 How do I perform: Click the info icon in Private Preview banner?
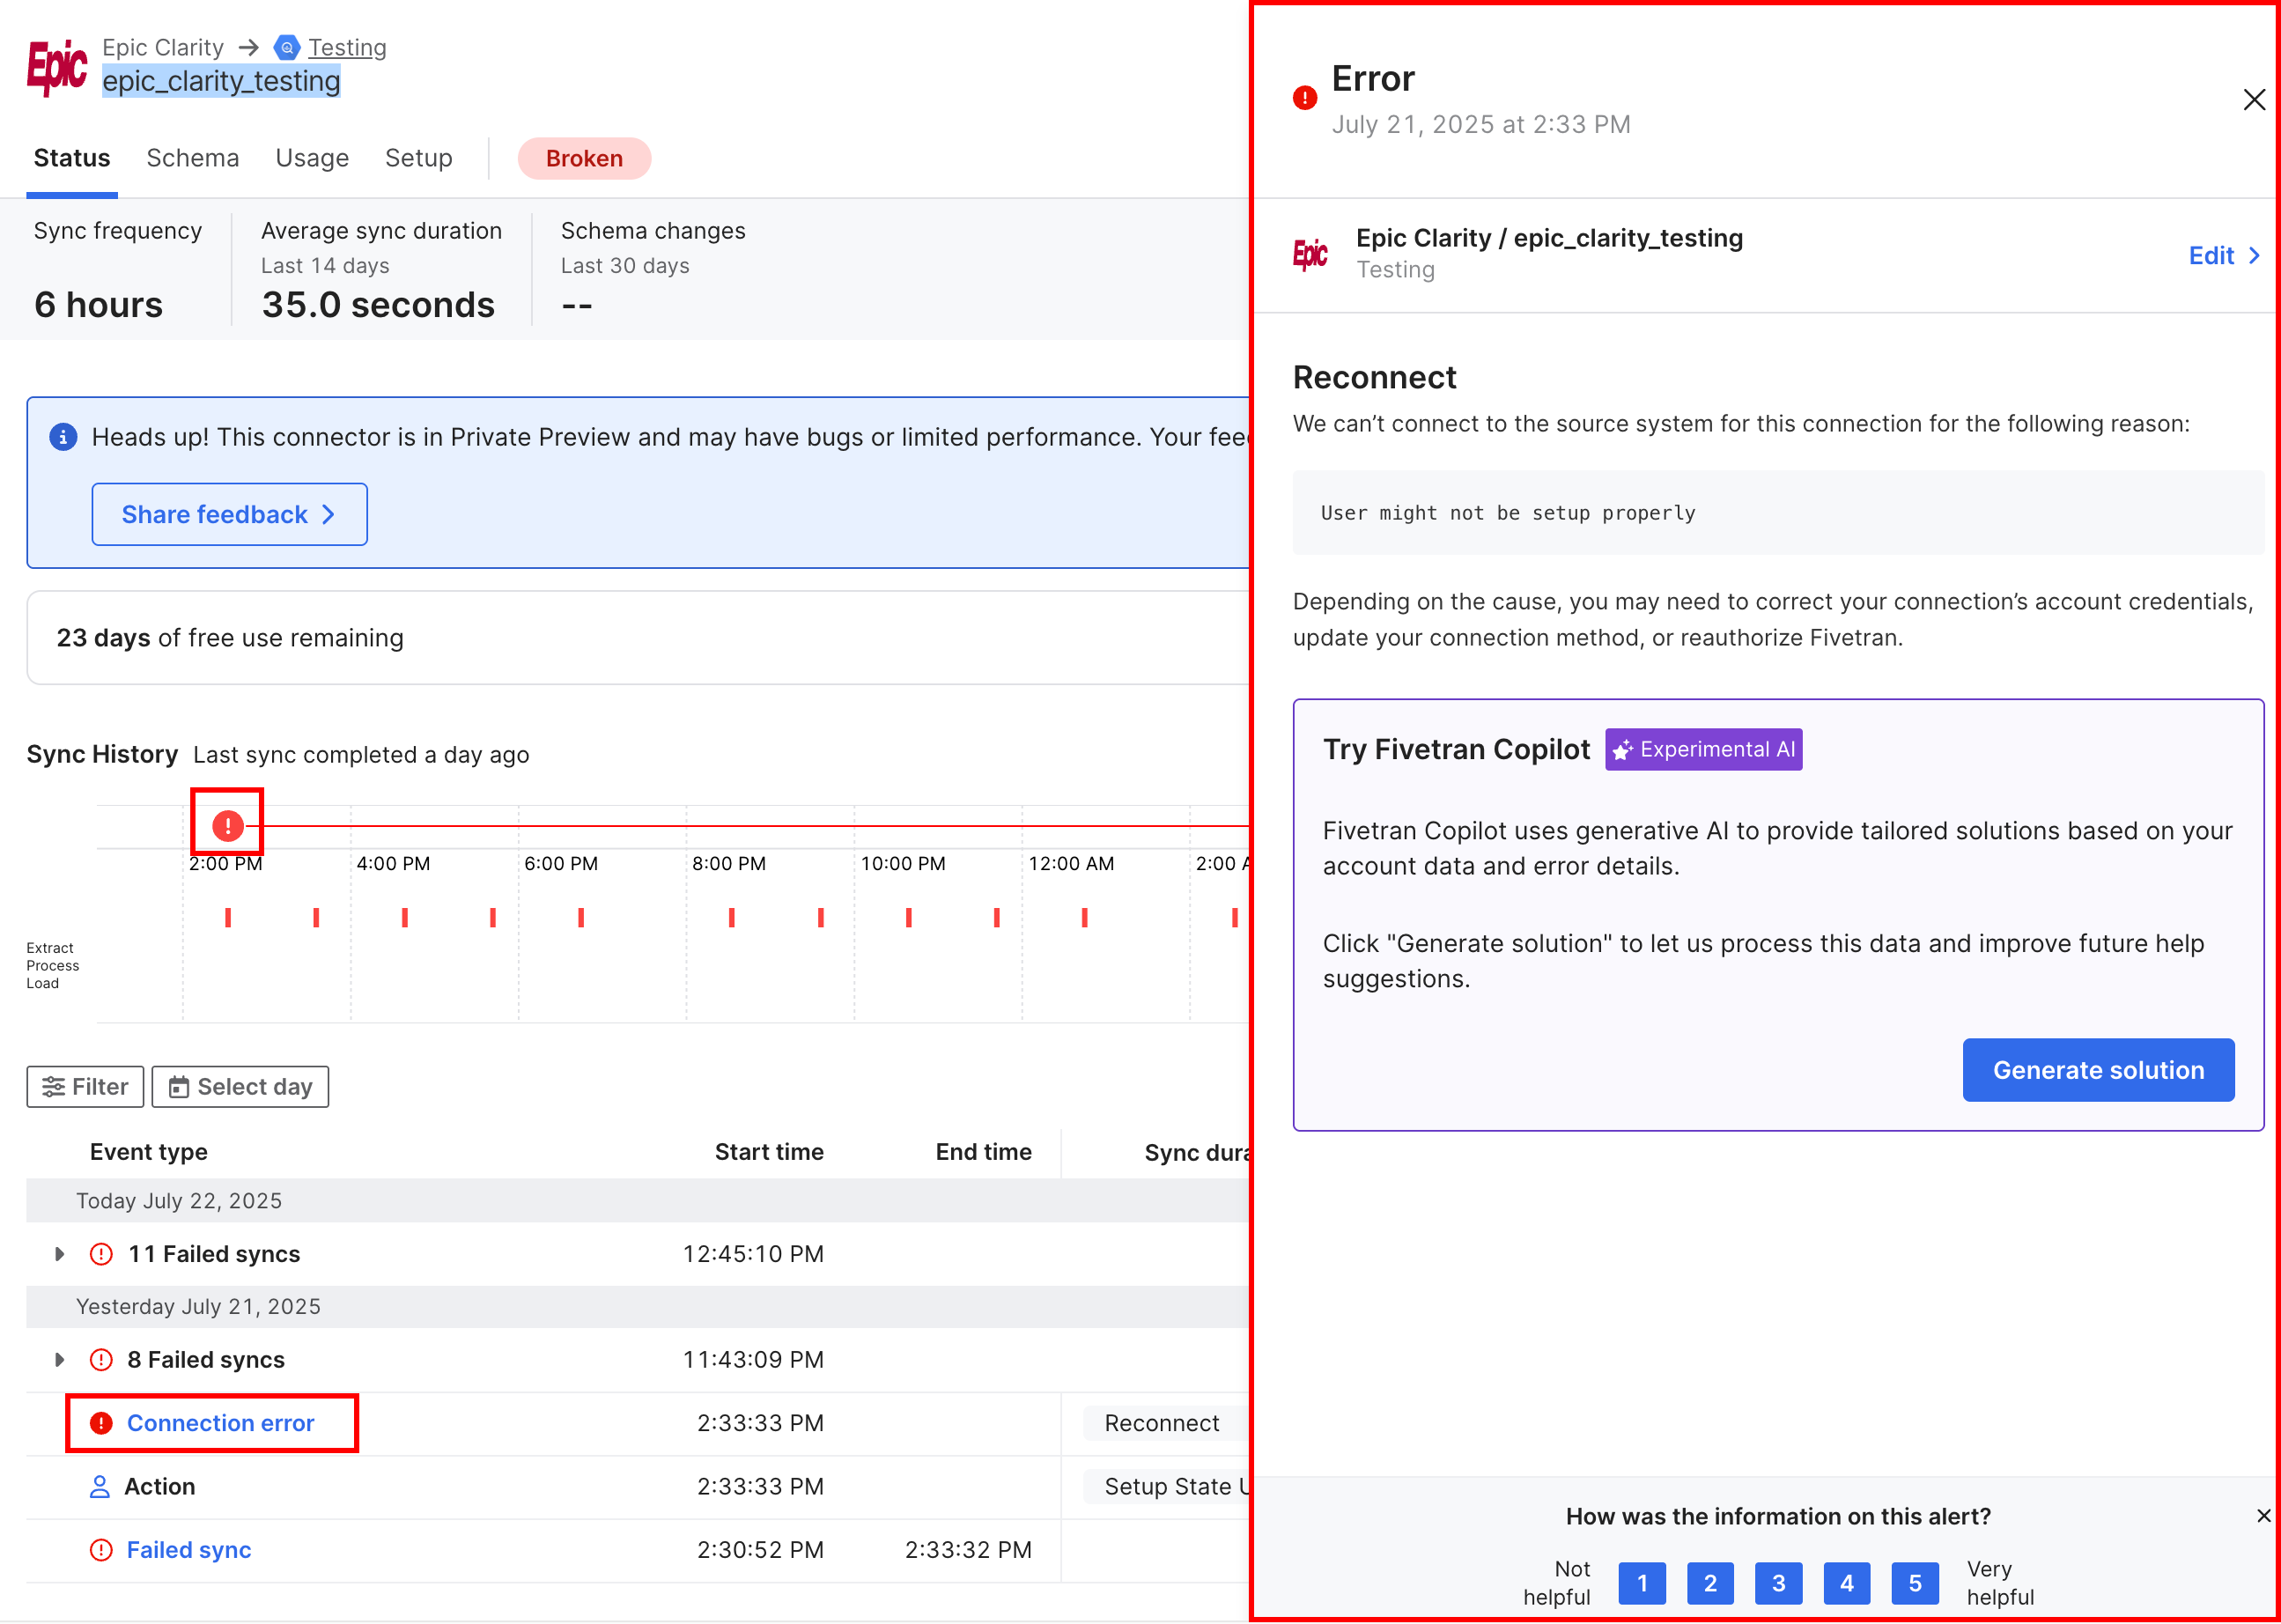(x=63, y=437)
